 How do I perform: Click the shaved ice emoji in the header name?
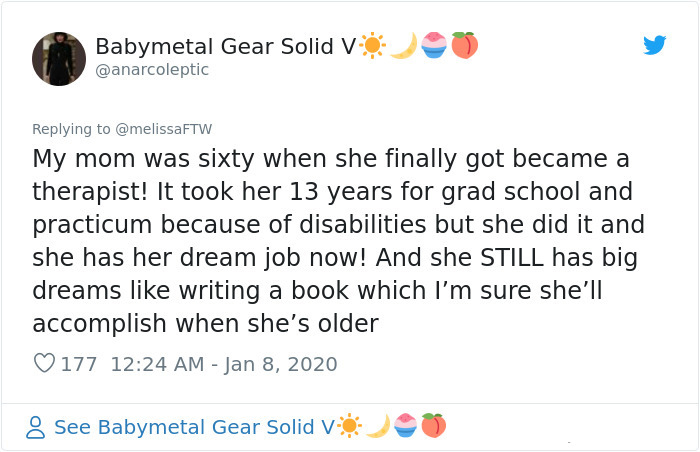(x=433, y=45)
